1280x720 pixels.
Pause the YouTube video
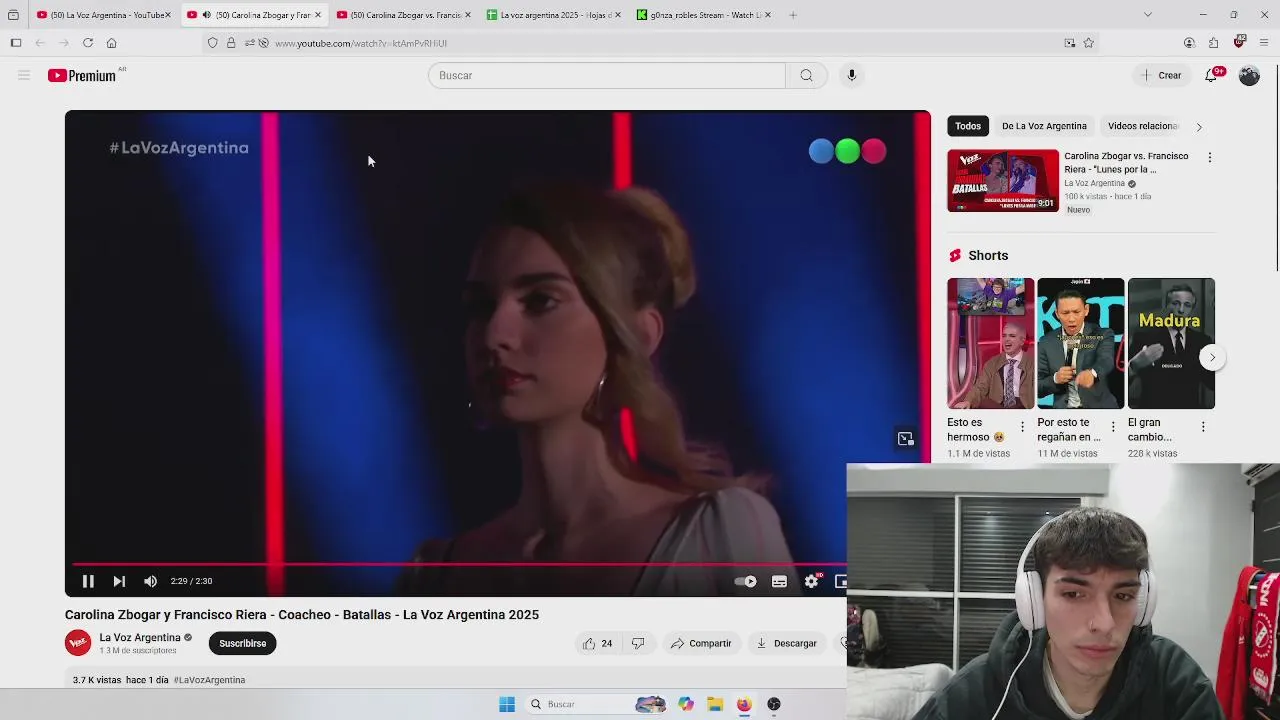pos(88,581)
